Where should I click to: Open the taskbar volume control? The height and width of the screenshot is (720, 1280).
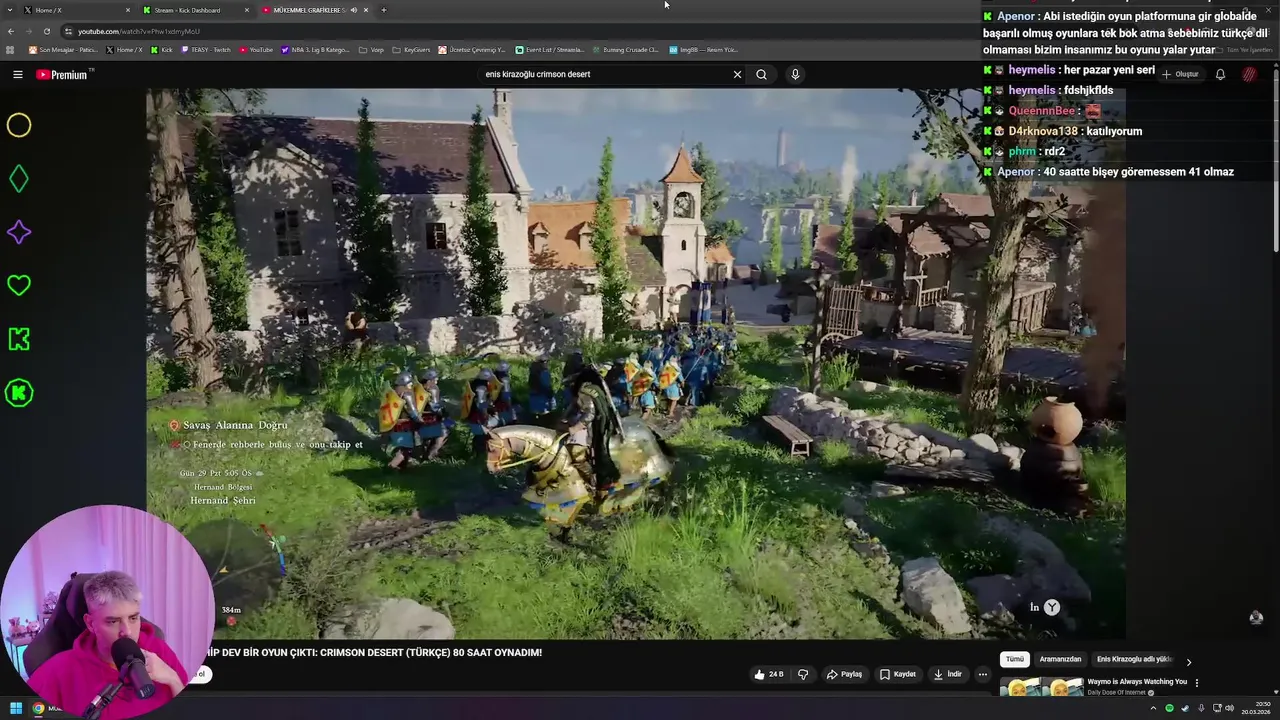[1232, 709]
